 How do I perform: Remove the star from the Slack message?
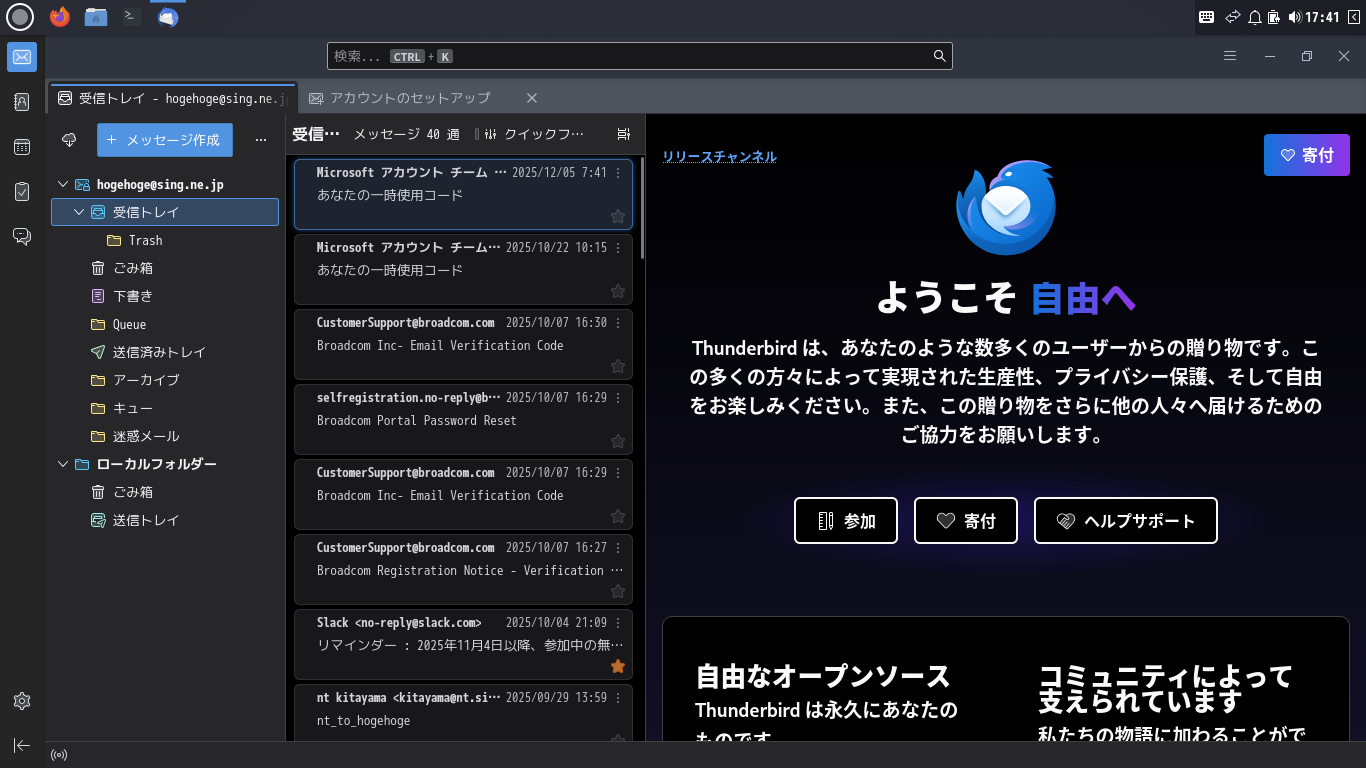(x=618, y=666)
